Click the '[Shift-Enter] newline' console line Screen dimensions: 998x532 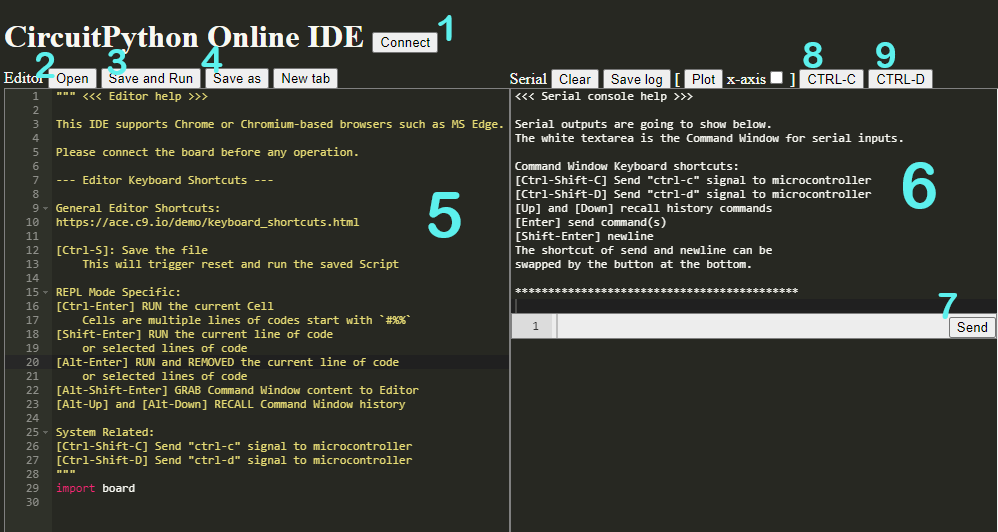[x=584, y=236]
